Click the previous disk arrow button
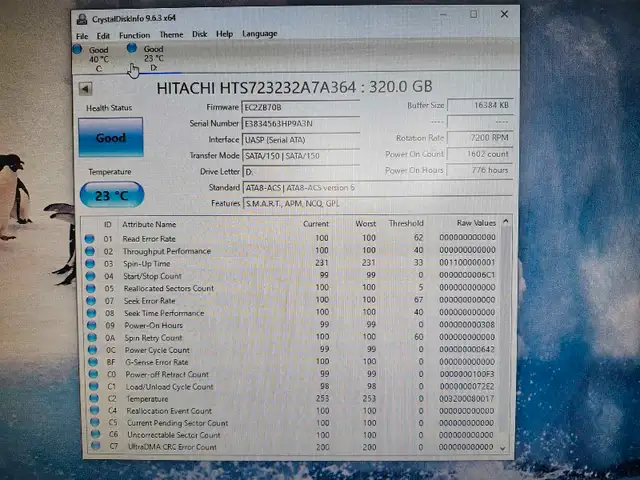 pos(85,89)
